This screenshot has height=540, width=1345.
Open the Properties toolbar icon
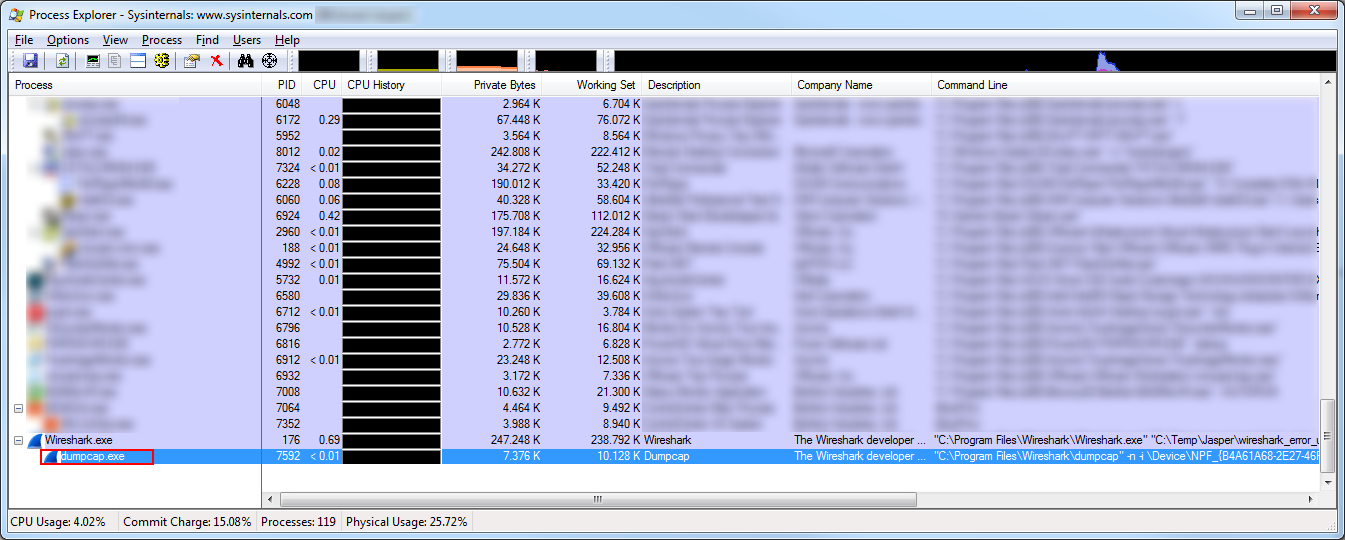pyautogui.click(x=192, y=61)
